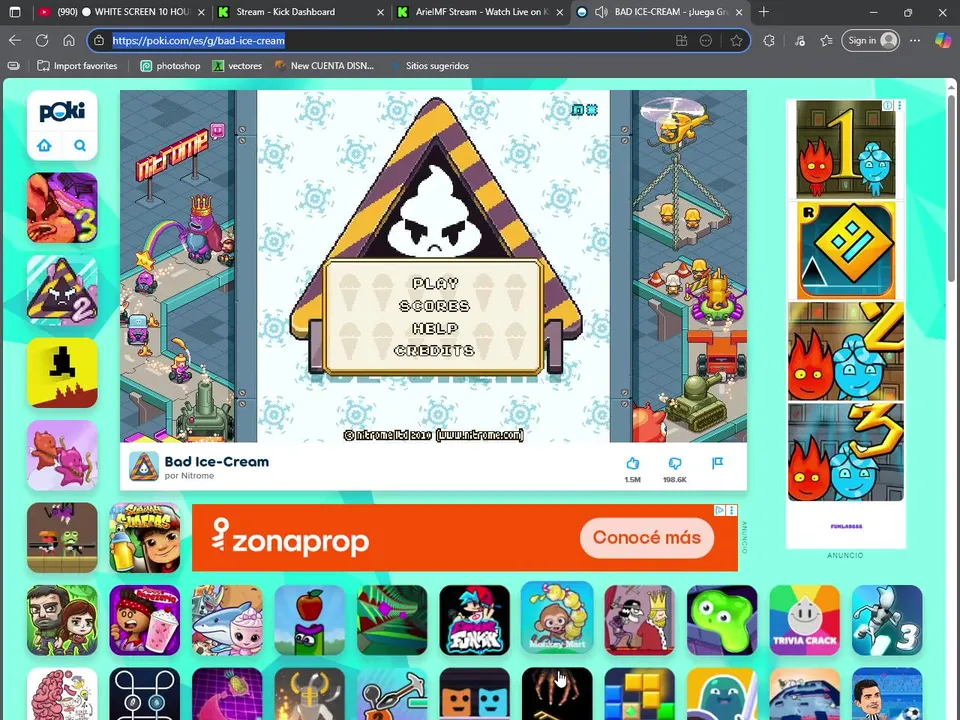Open the fish and ice cream game thumbnail

(x=227, y=620)
